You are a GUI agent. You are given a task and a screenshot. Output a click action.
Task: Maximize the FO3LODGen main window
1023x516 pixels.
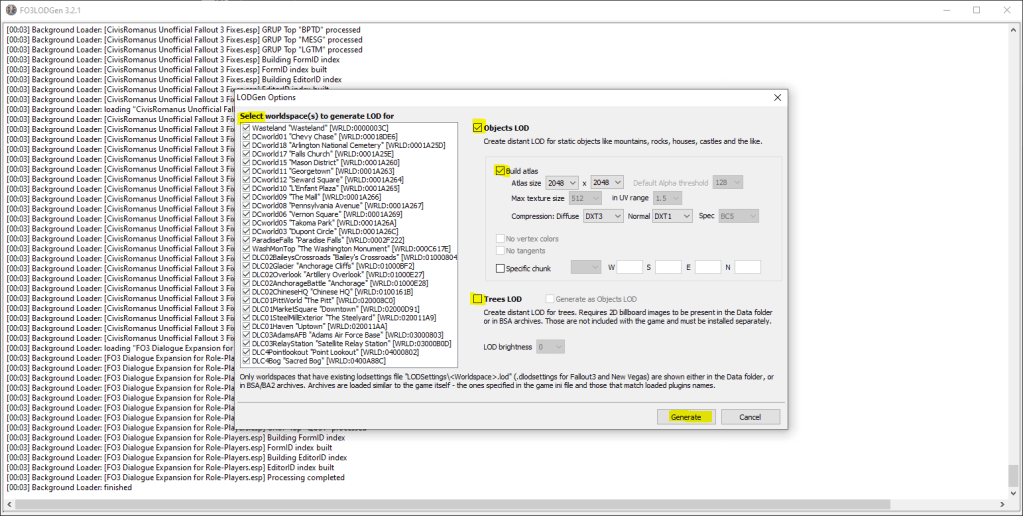[976, 9]
